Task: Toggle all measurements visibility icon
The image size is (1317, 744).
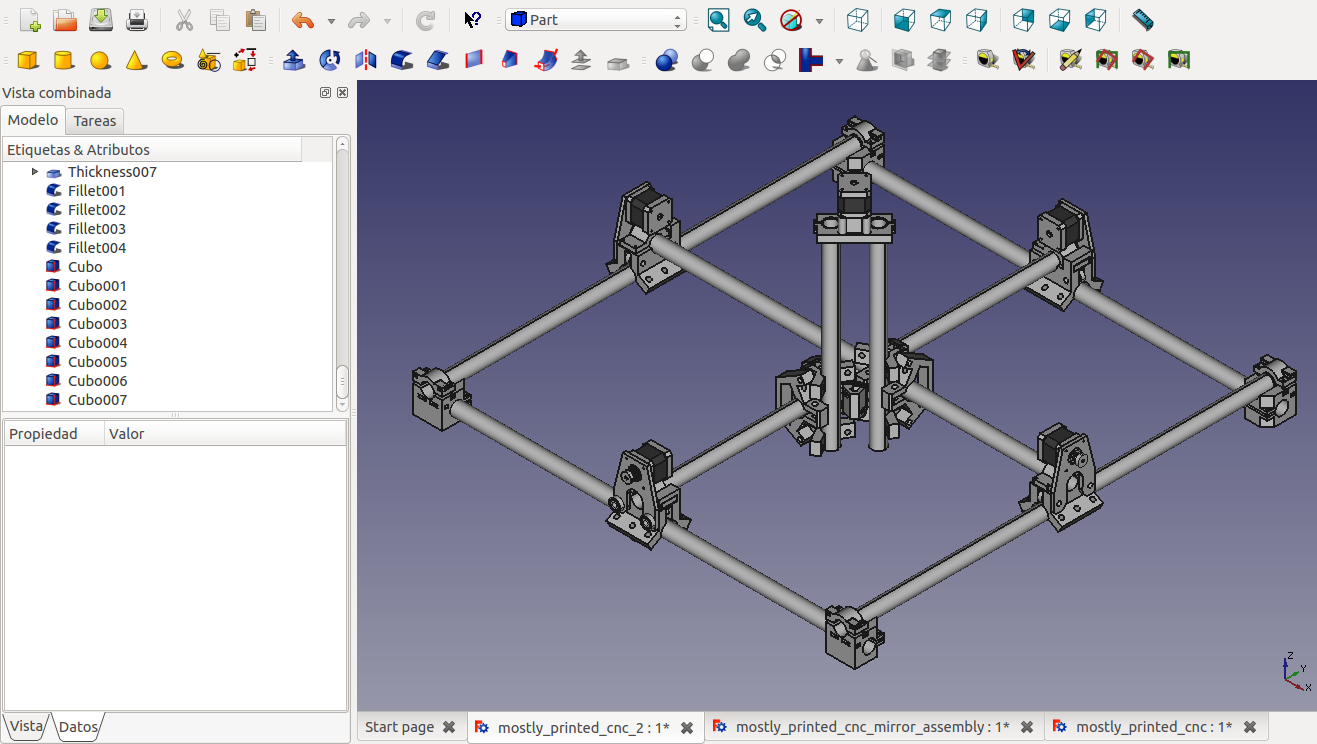Action: click(x=1106, y=61)
